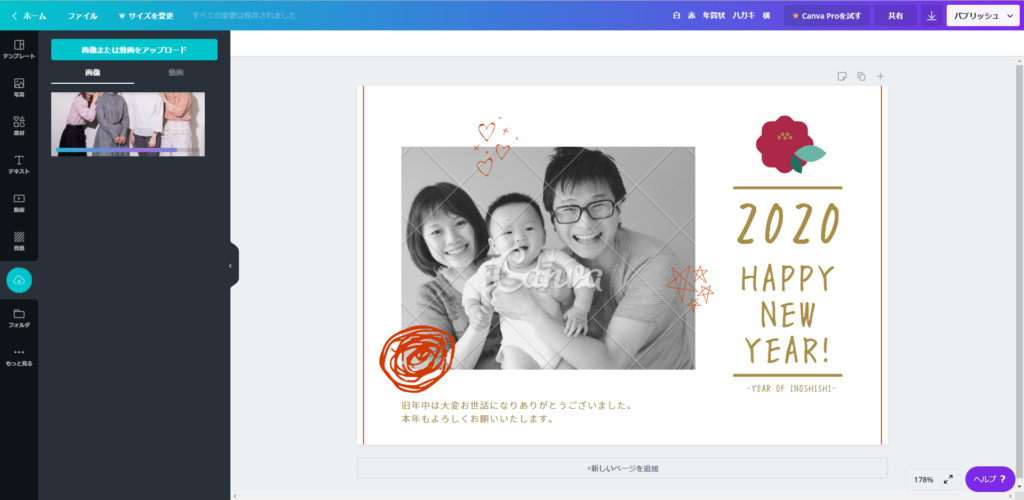This screenshot has height=500, width=1024.
Task: Open the フォルダ folder sidebar icon
Action: [19, 318]
